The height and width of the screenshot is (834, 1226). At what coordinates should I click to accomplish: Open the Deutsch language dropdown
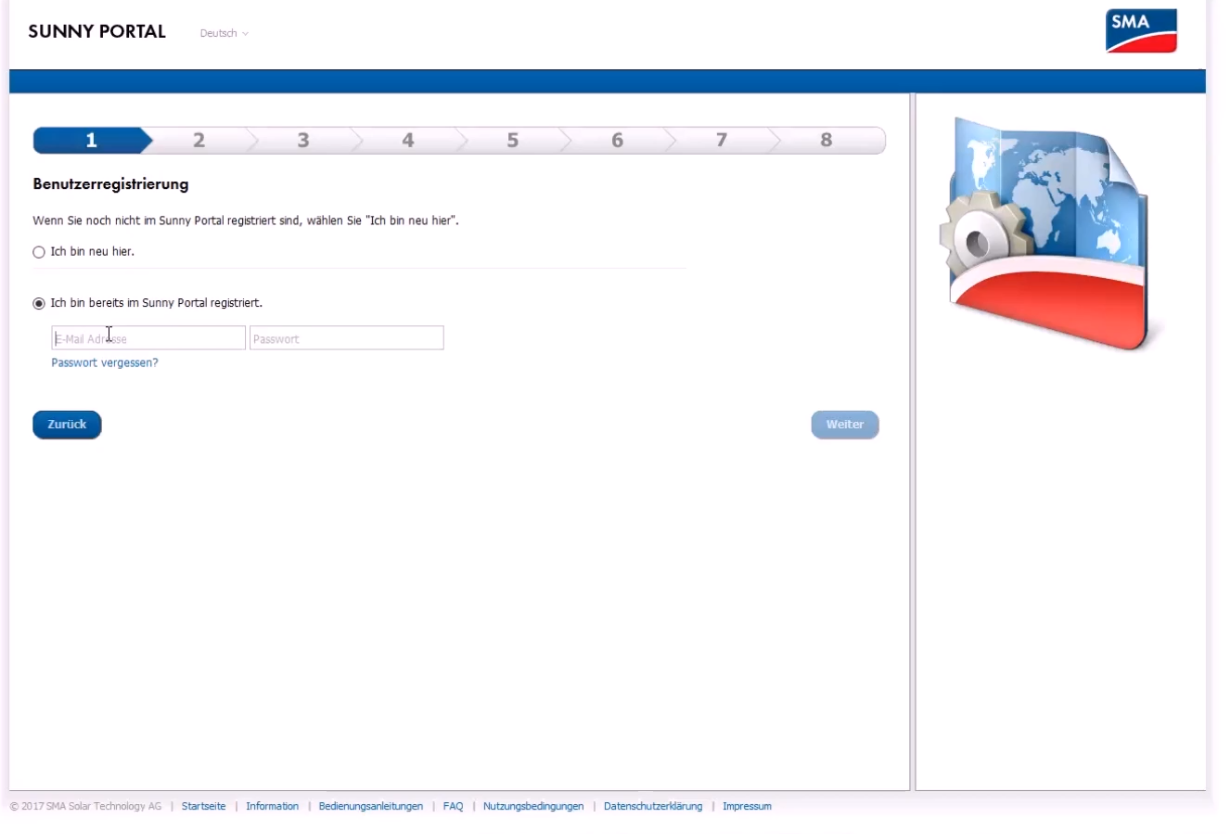pyautogui.click(x=224, y=33)
